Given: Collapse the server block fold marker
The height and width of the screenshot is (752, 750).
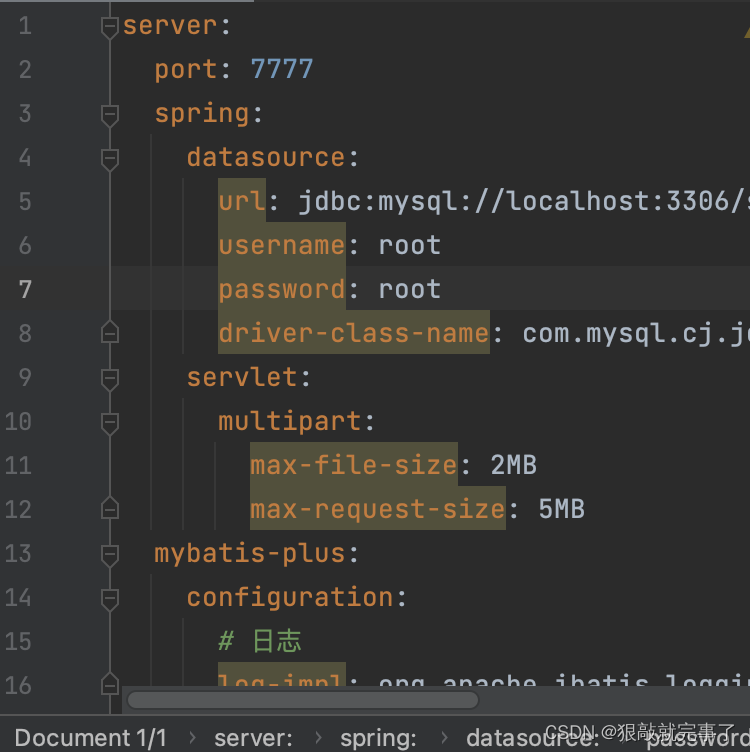Looking at the screenshot, I should (110, 28).
